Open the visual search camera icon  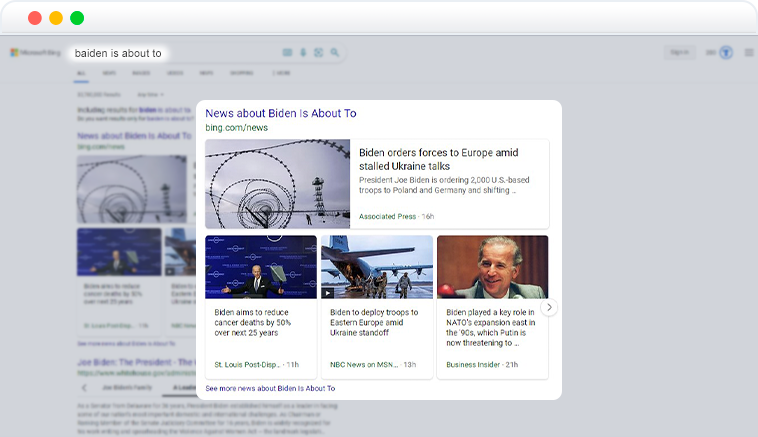(319, 52)
